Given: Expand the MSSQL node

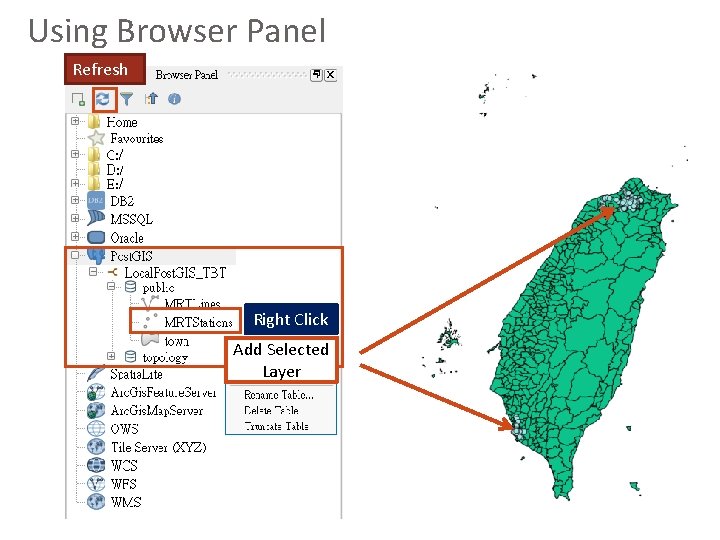Looking at the screenshot, I should coord(75,218).
